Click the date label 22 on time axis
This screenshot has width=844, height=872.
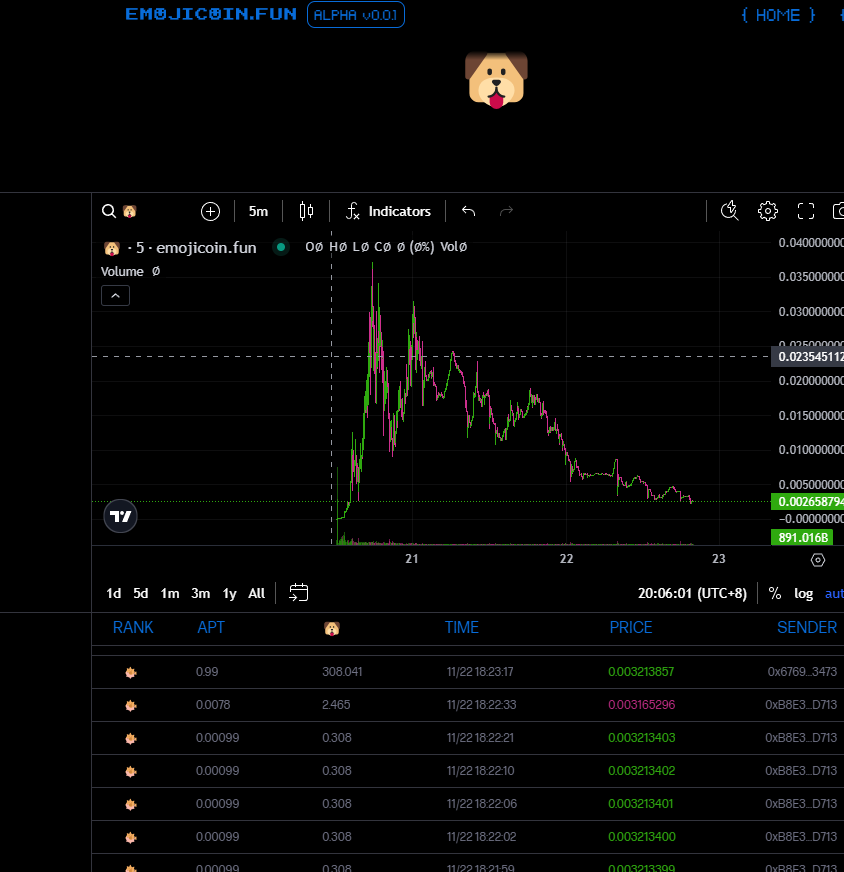pyautogui.click(x=566, y=559)
